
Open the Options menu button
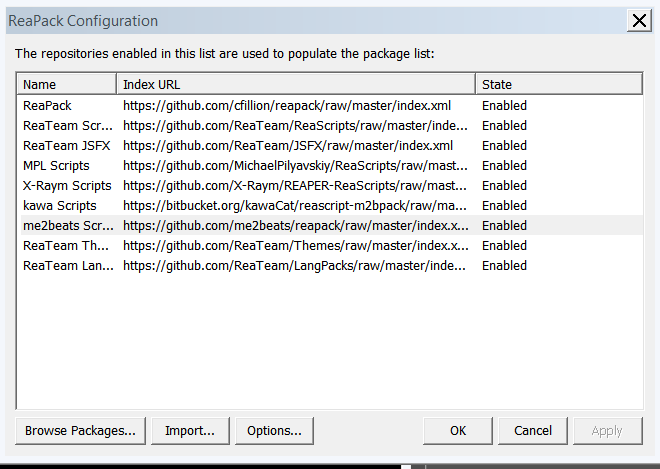point(274,431)
